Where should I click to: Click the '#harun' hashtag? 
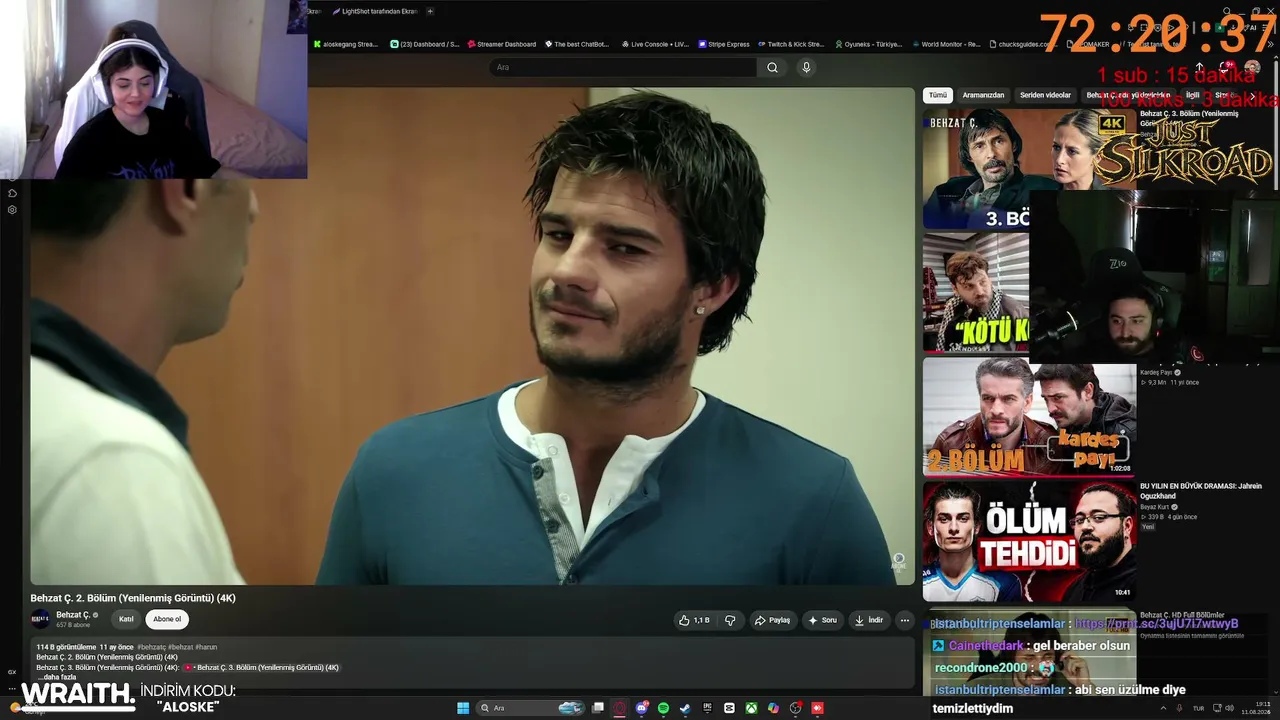coord(206,647)
